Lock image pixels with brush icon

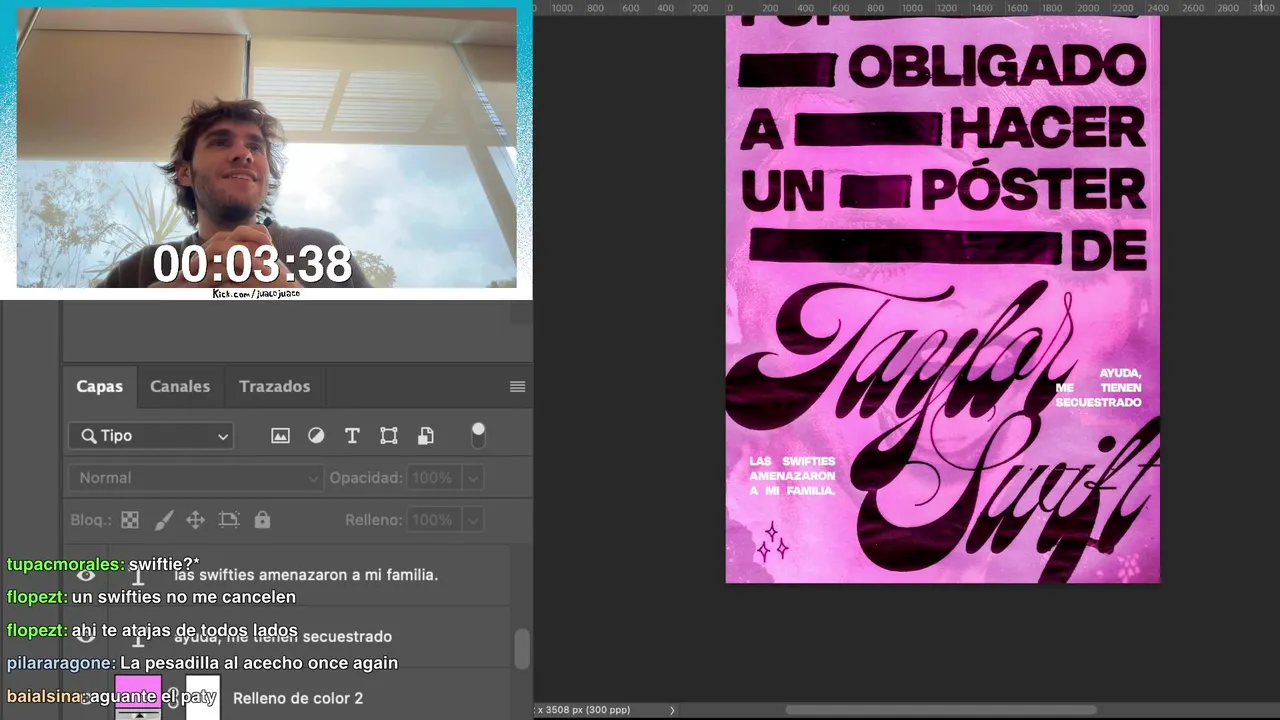(164, 520)
